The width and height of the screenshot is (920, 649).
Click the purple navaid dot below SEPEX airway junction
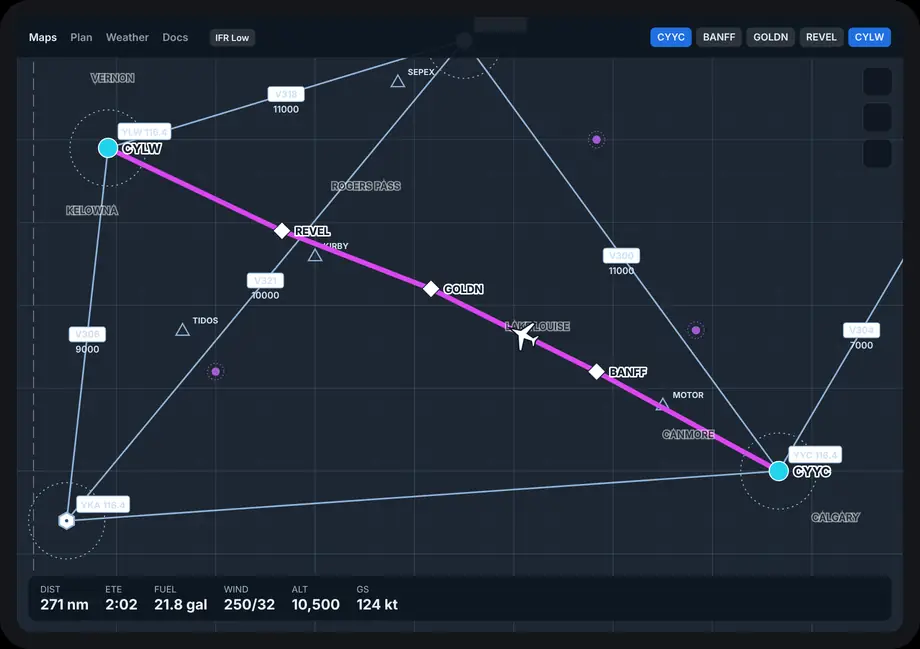pos(596,140)
